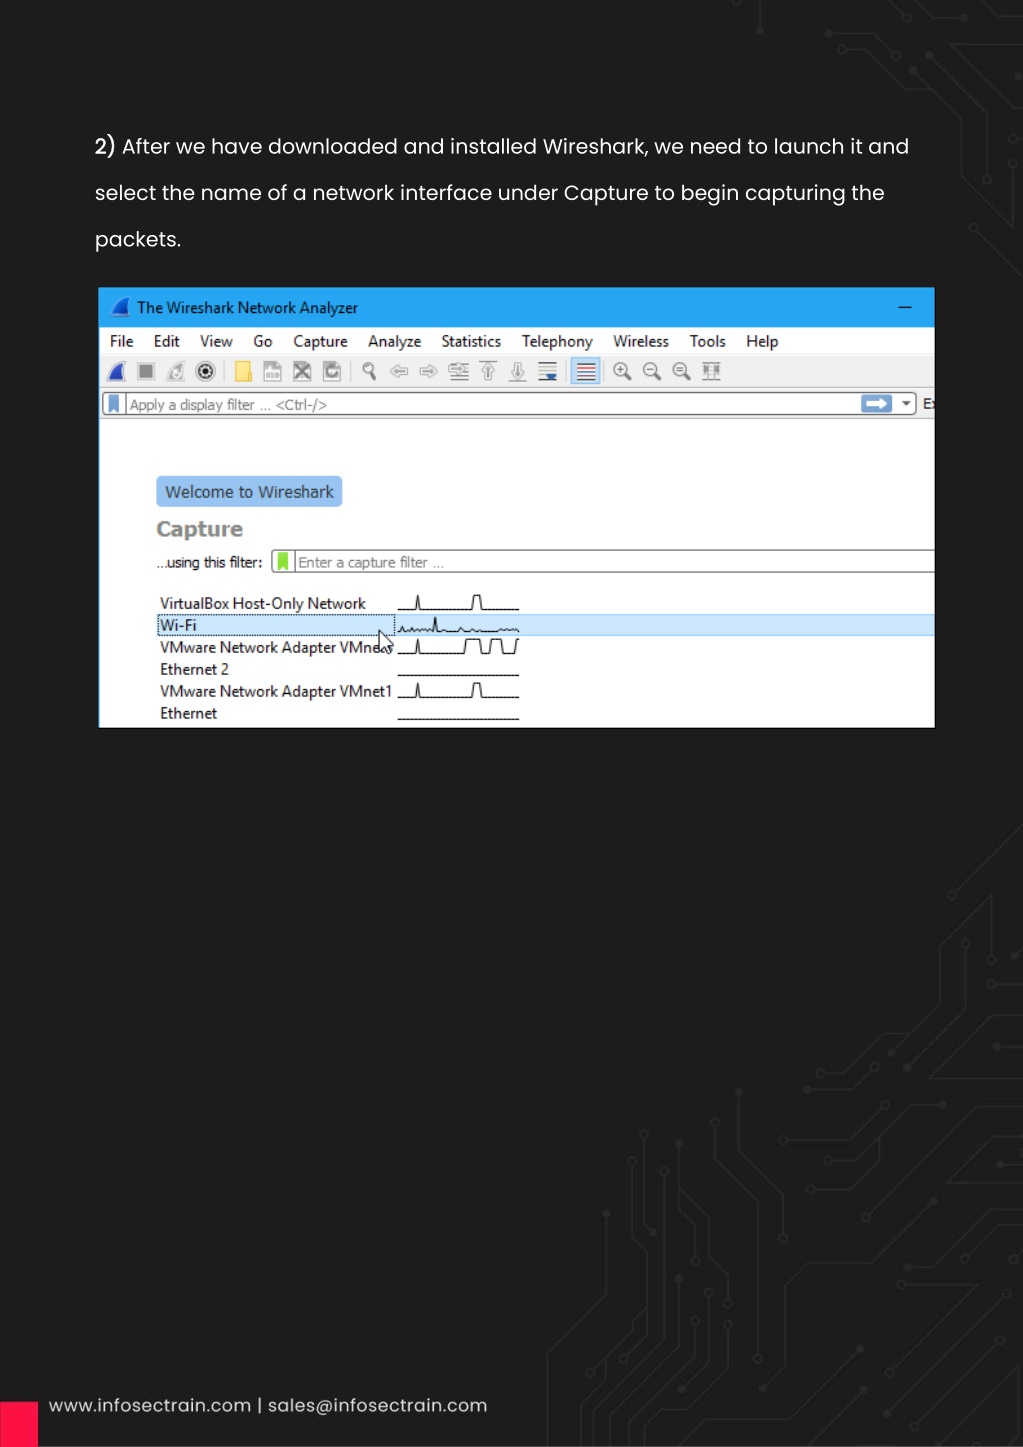Image resolution: width=1023 pixels, height=1447 pixels.
Task: Zoom out the main window text
Action: [x=652, y=372]
